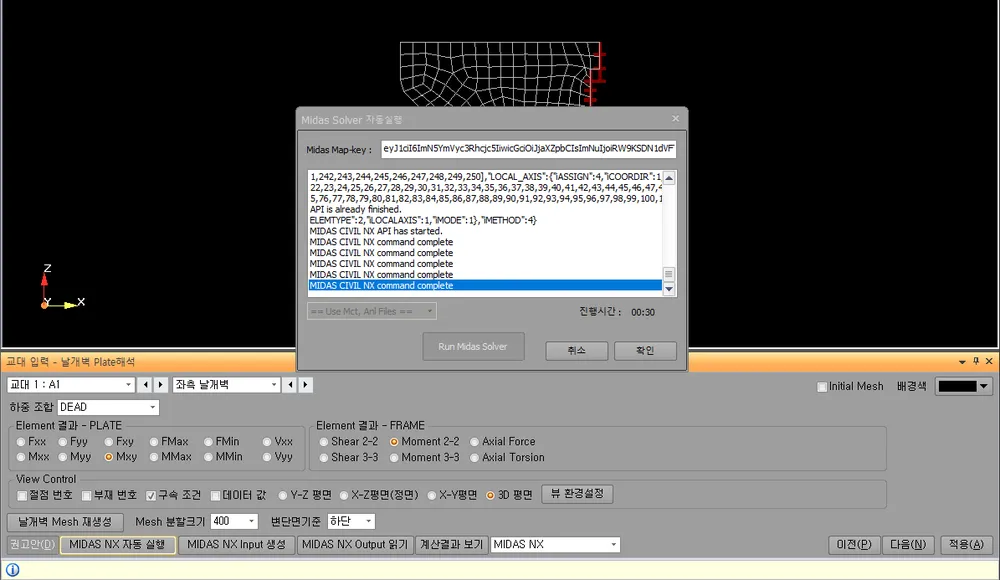
Task: Go to next abutment with right arrow
Action: 161,385
